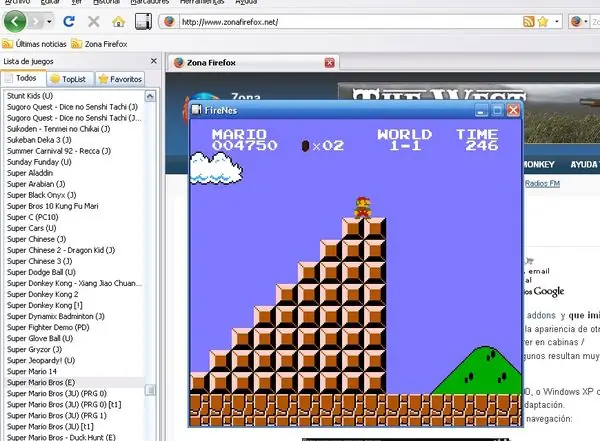Click the FireNes toolbar icon
The image size is (600, 441).
click(x=143, y=21)
